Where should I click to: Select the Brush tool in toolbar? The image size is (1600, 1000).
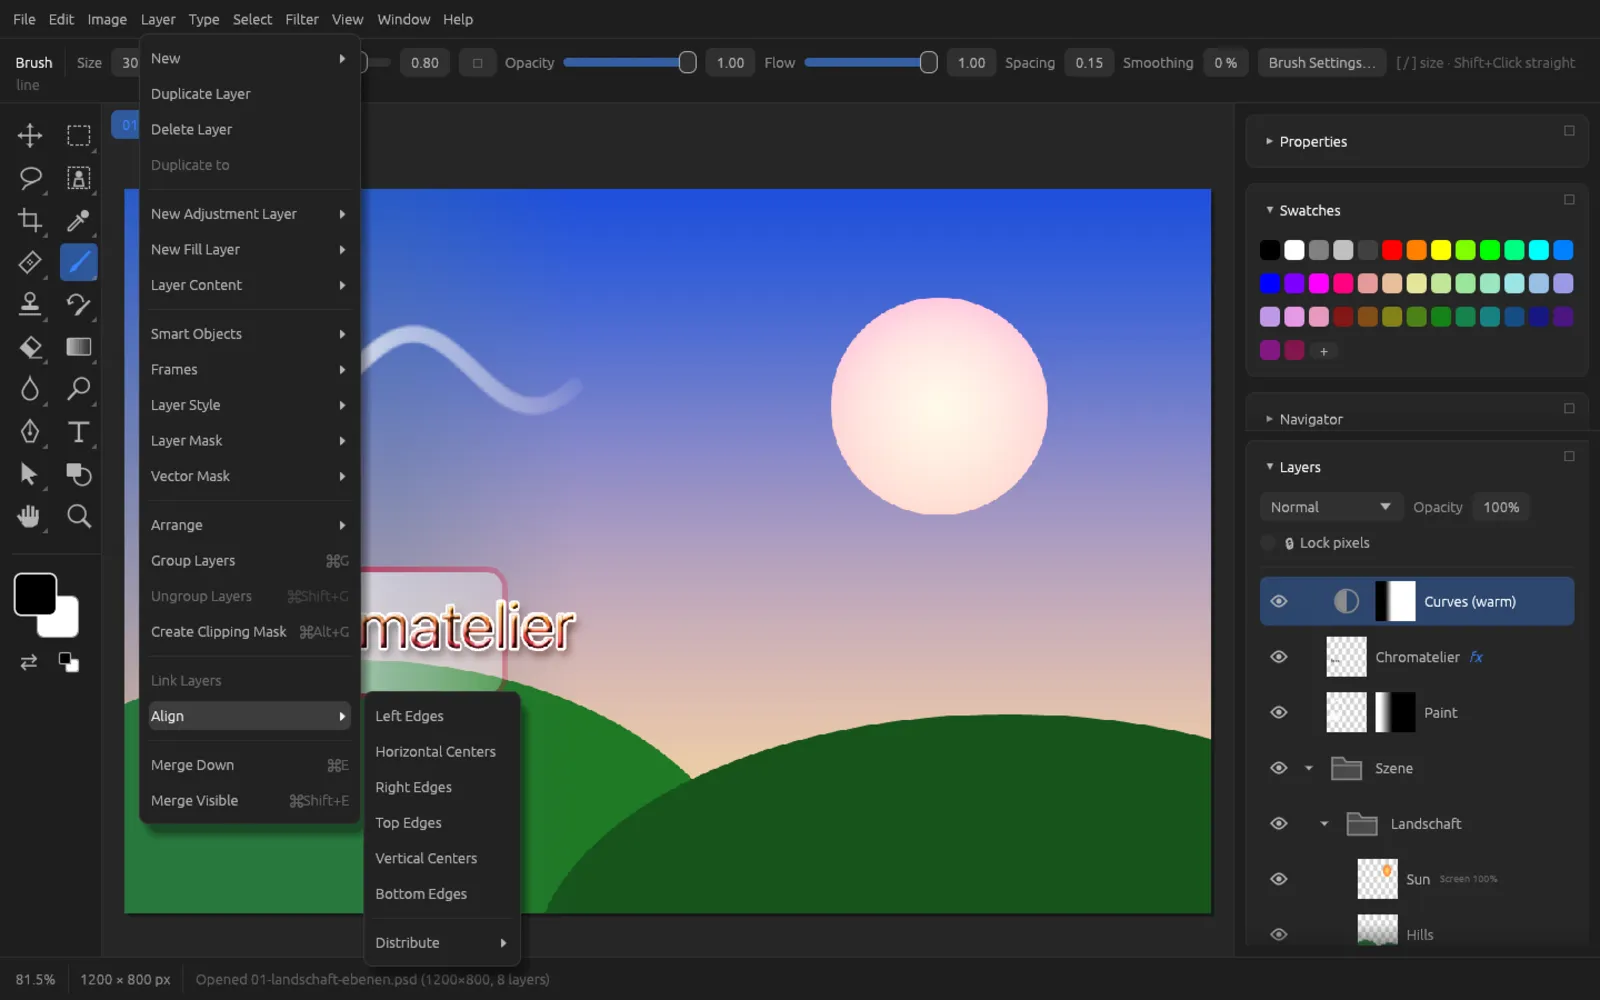[x=79, y=263]
